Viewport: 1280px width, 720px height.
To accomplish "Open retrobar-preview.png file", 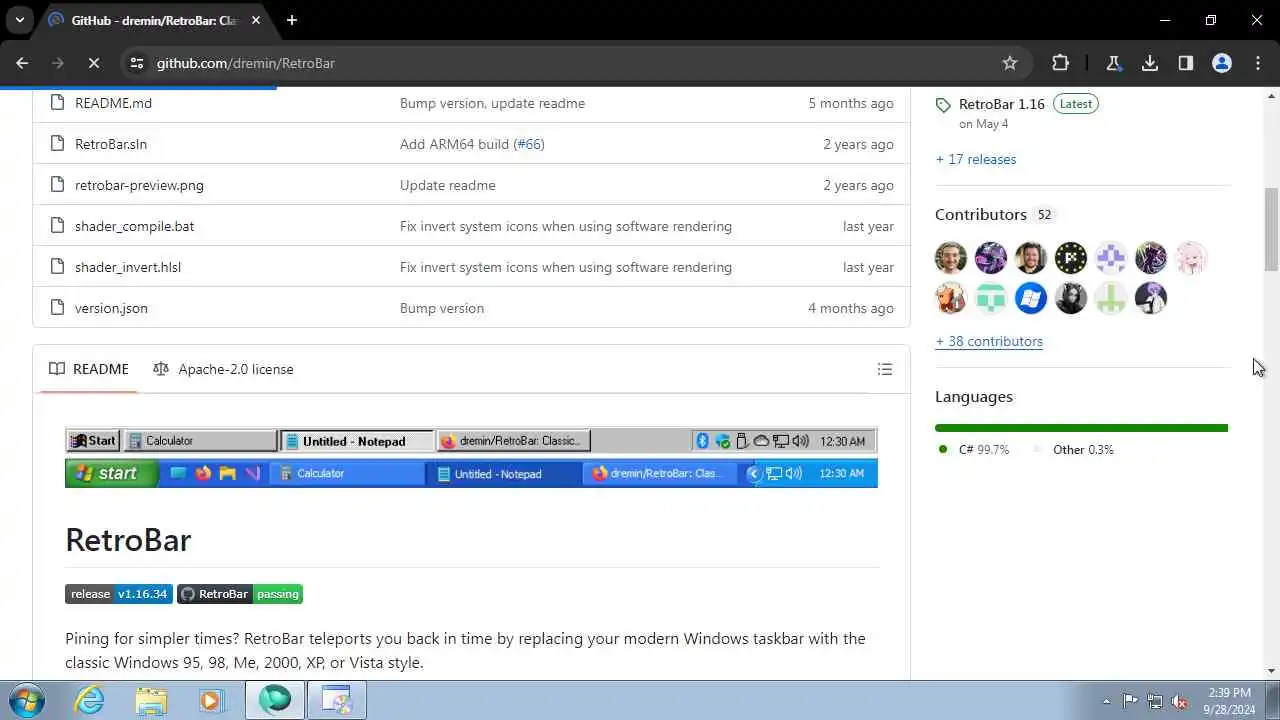I will tap(139, 185).
